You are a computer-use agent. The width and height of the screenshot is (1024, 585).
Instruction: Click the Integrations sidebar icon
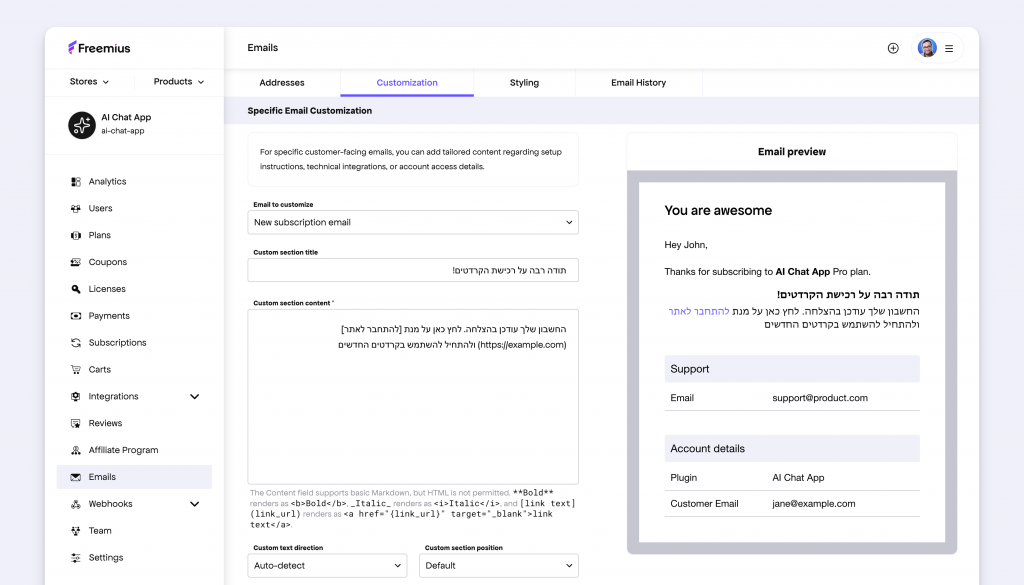click(76, 396)
